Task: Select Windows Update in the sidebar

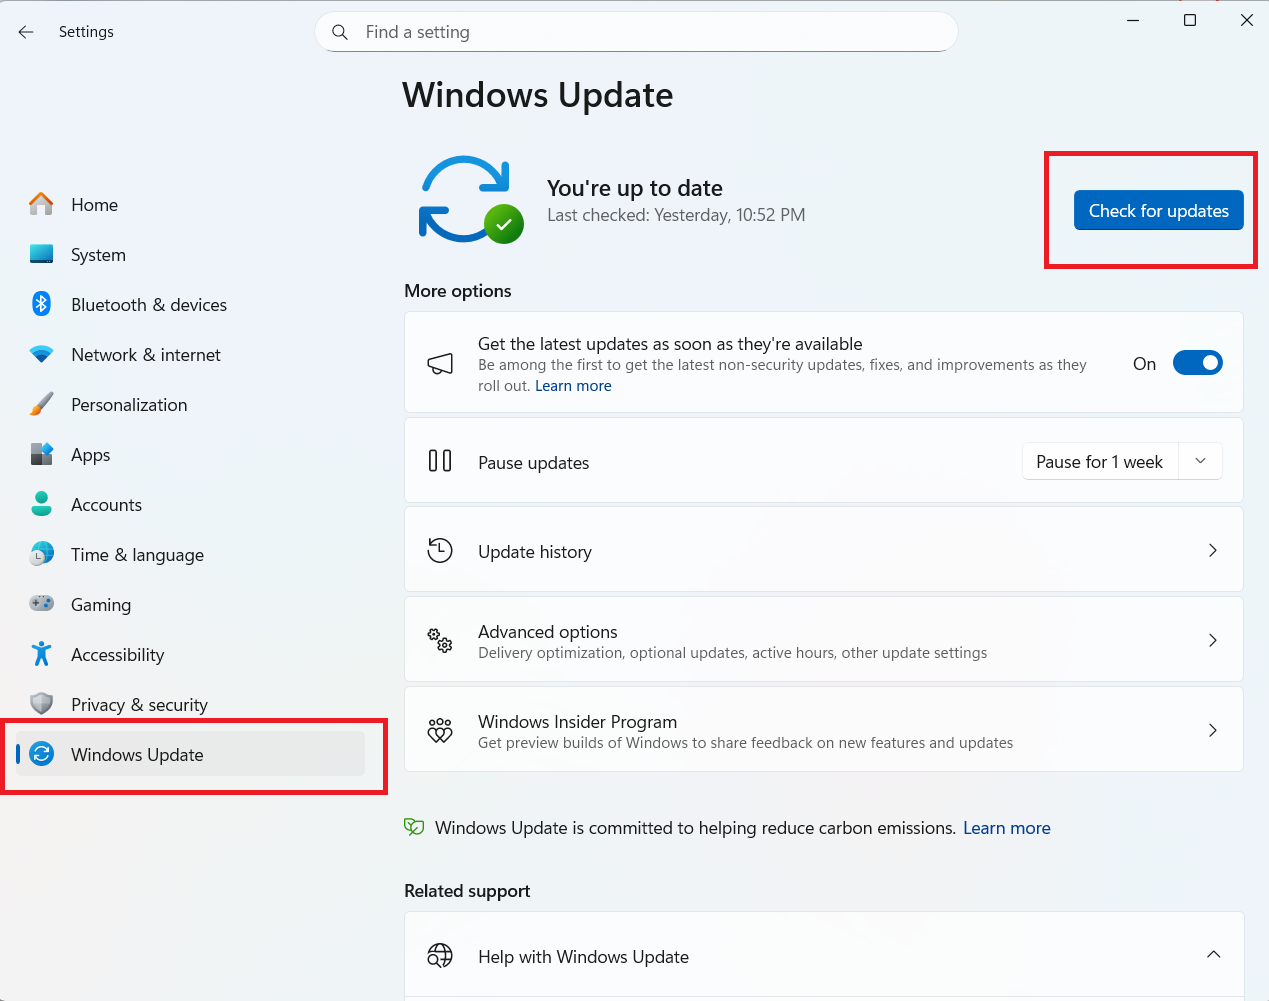Action: point(137,755)
